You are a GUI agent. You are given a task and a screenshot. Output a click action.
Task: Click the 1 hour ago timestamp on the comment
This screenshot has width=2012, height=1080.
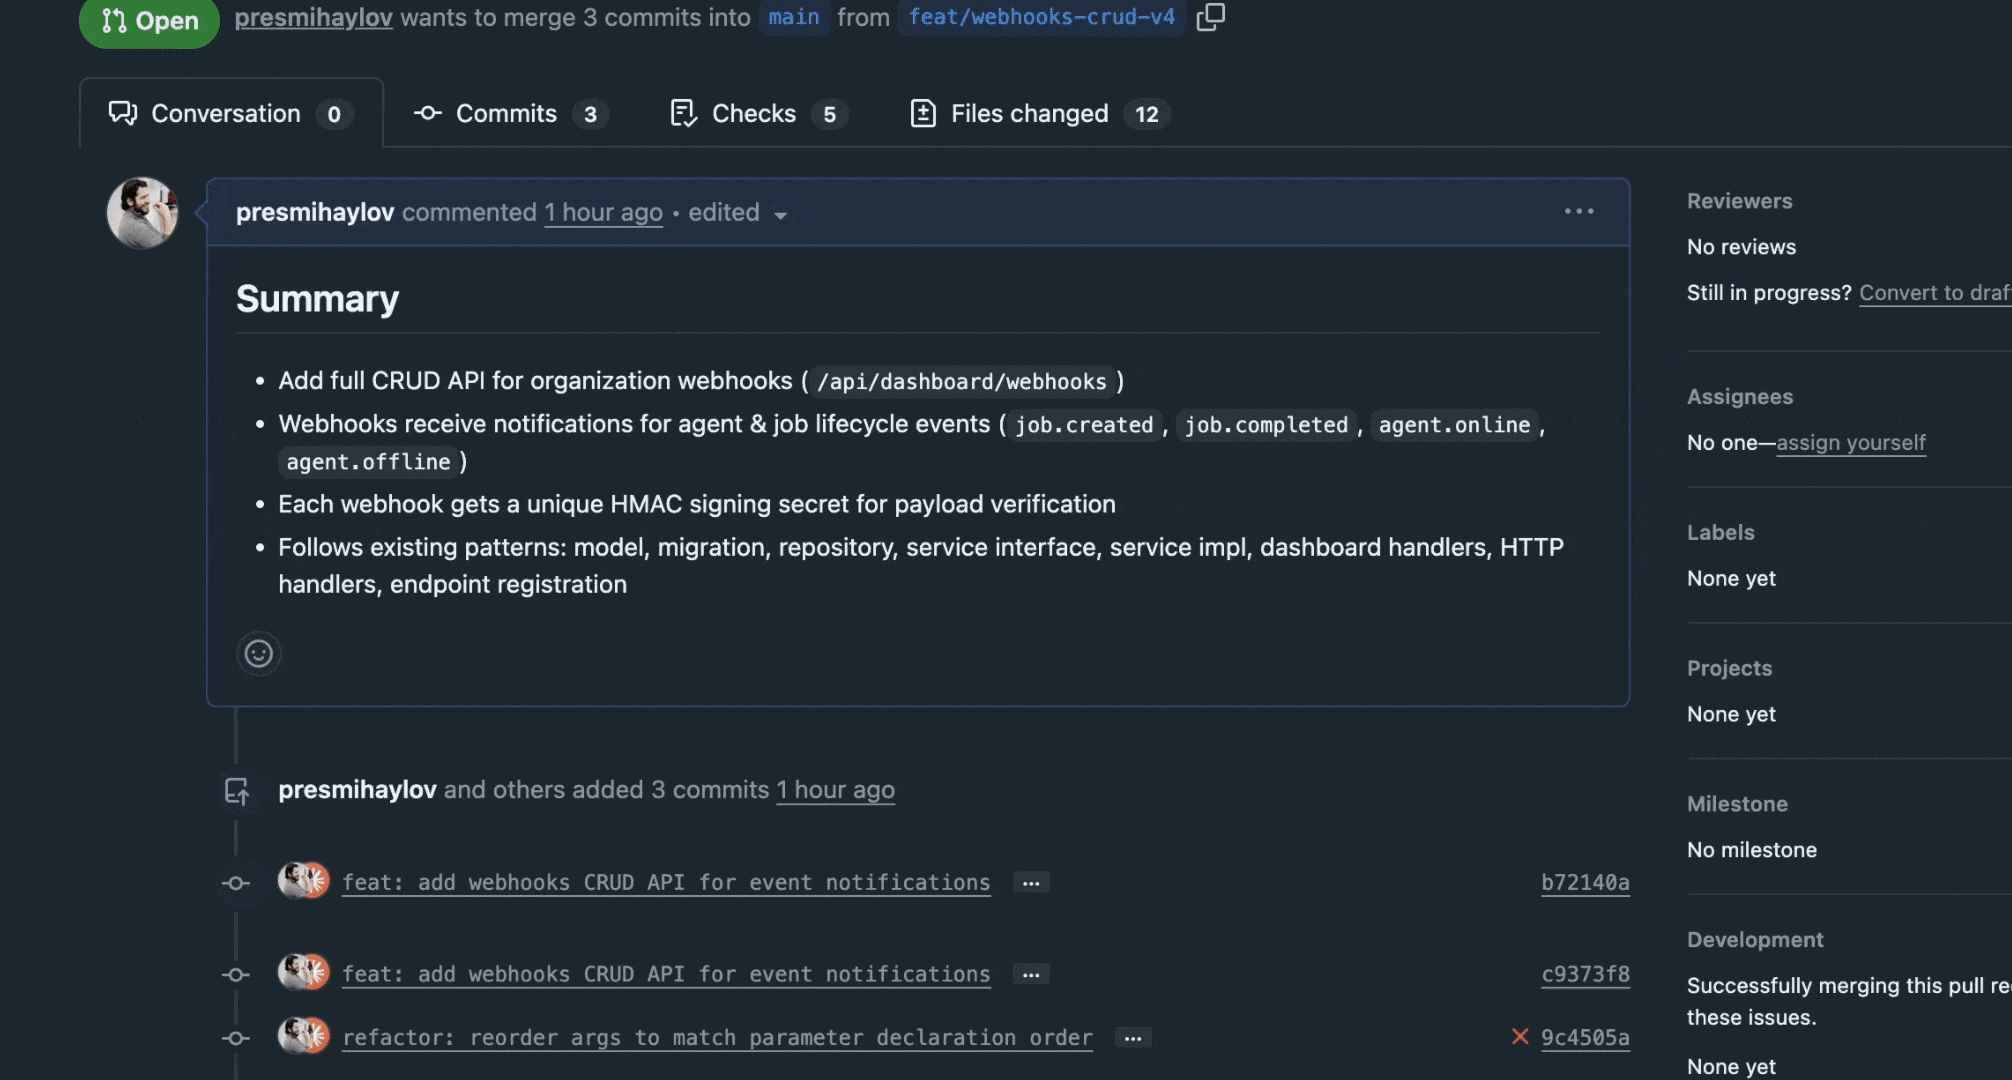pos(603,212)
